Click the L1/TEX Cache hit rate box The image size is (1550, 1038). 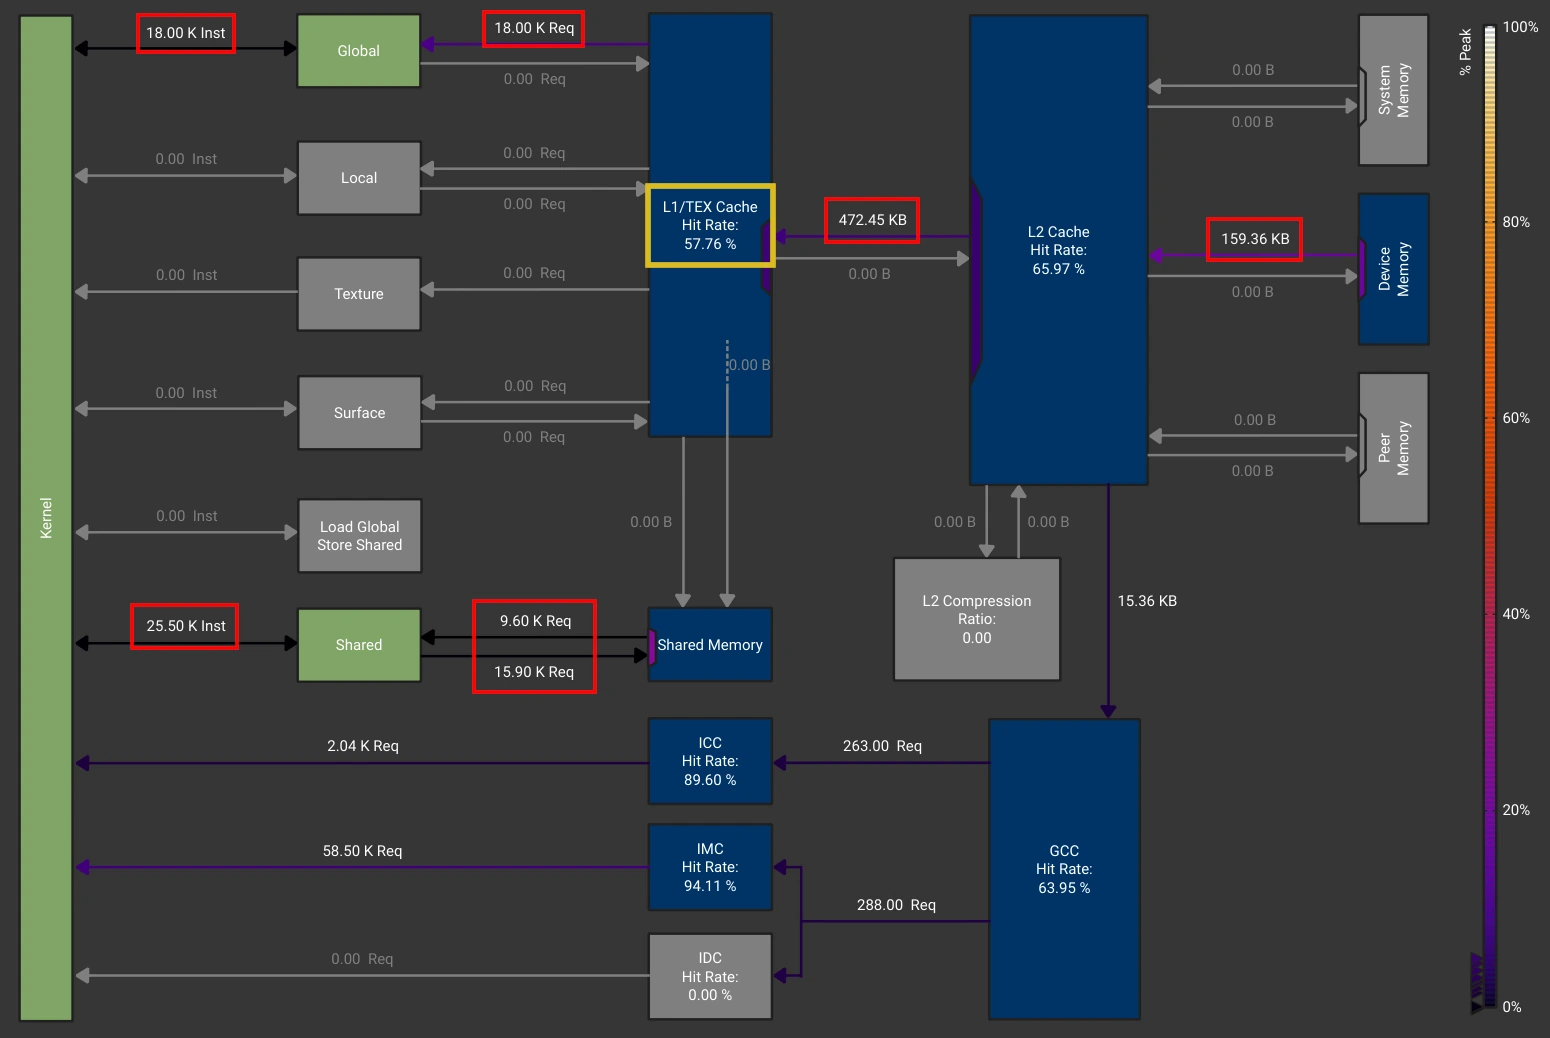coord(710,225)
